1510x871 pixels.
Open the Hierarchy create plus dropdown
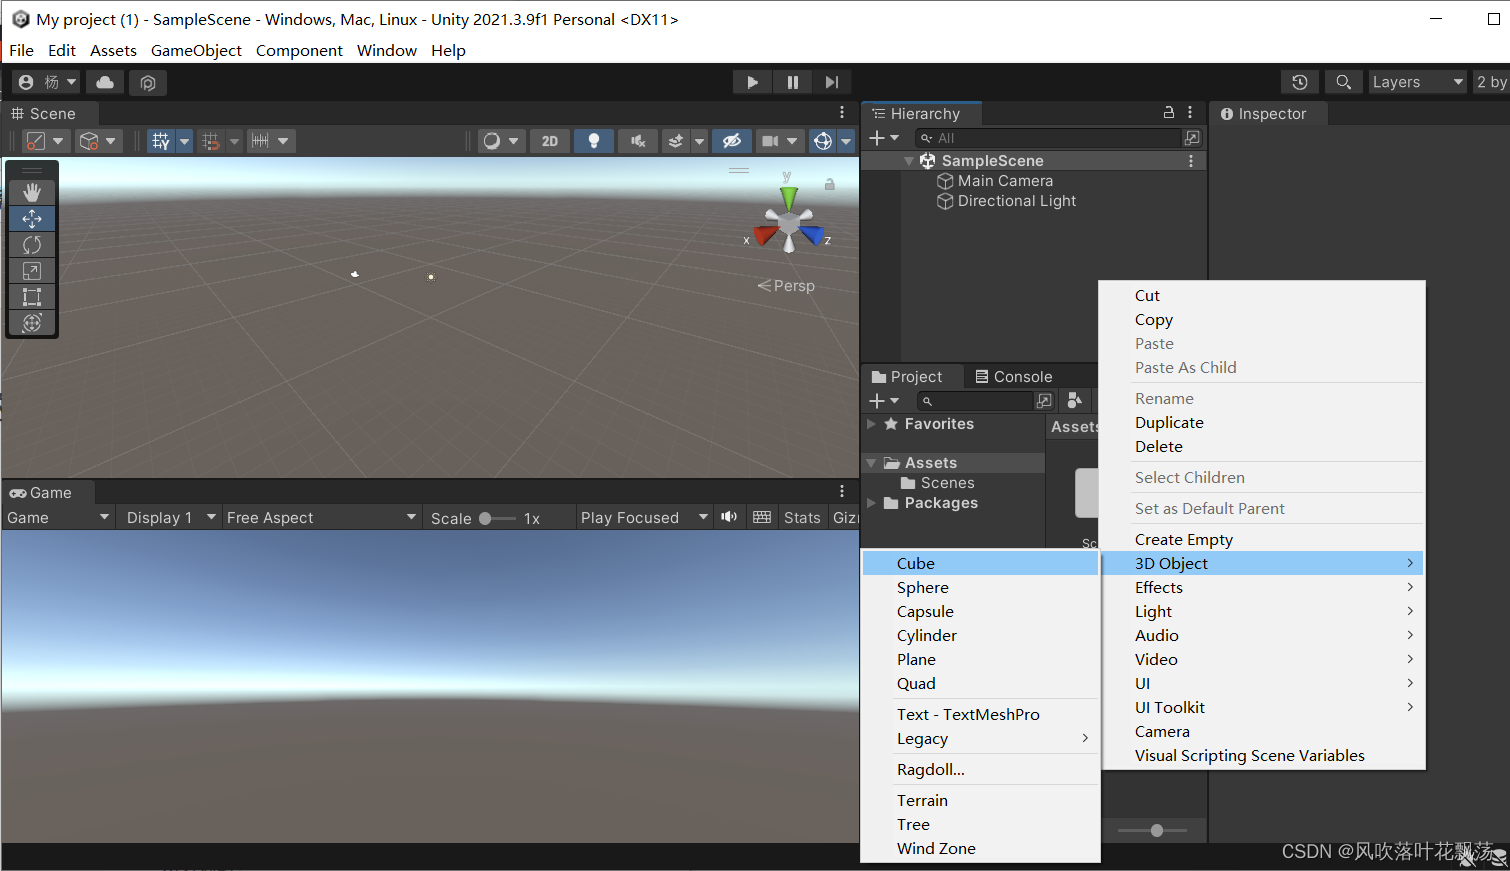click(884, 138)
